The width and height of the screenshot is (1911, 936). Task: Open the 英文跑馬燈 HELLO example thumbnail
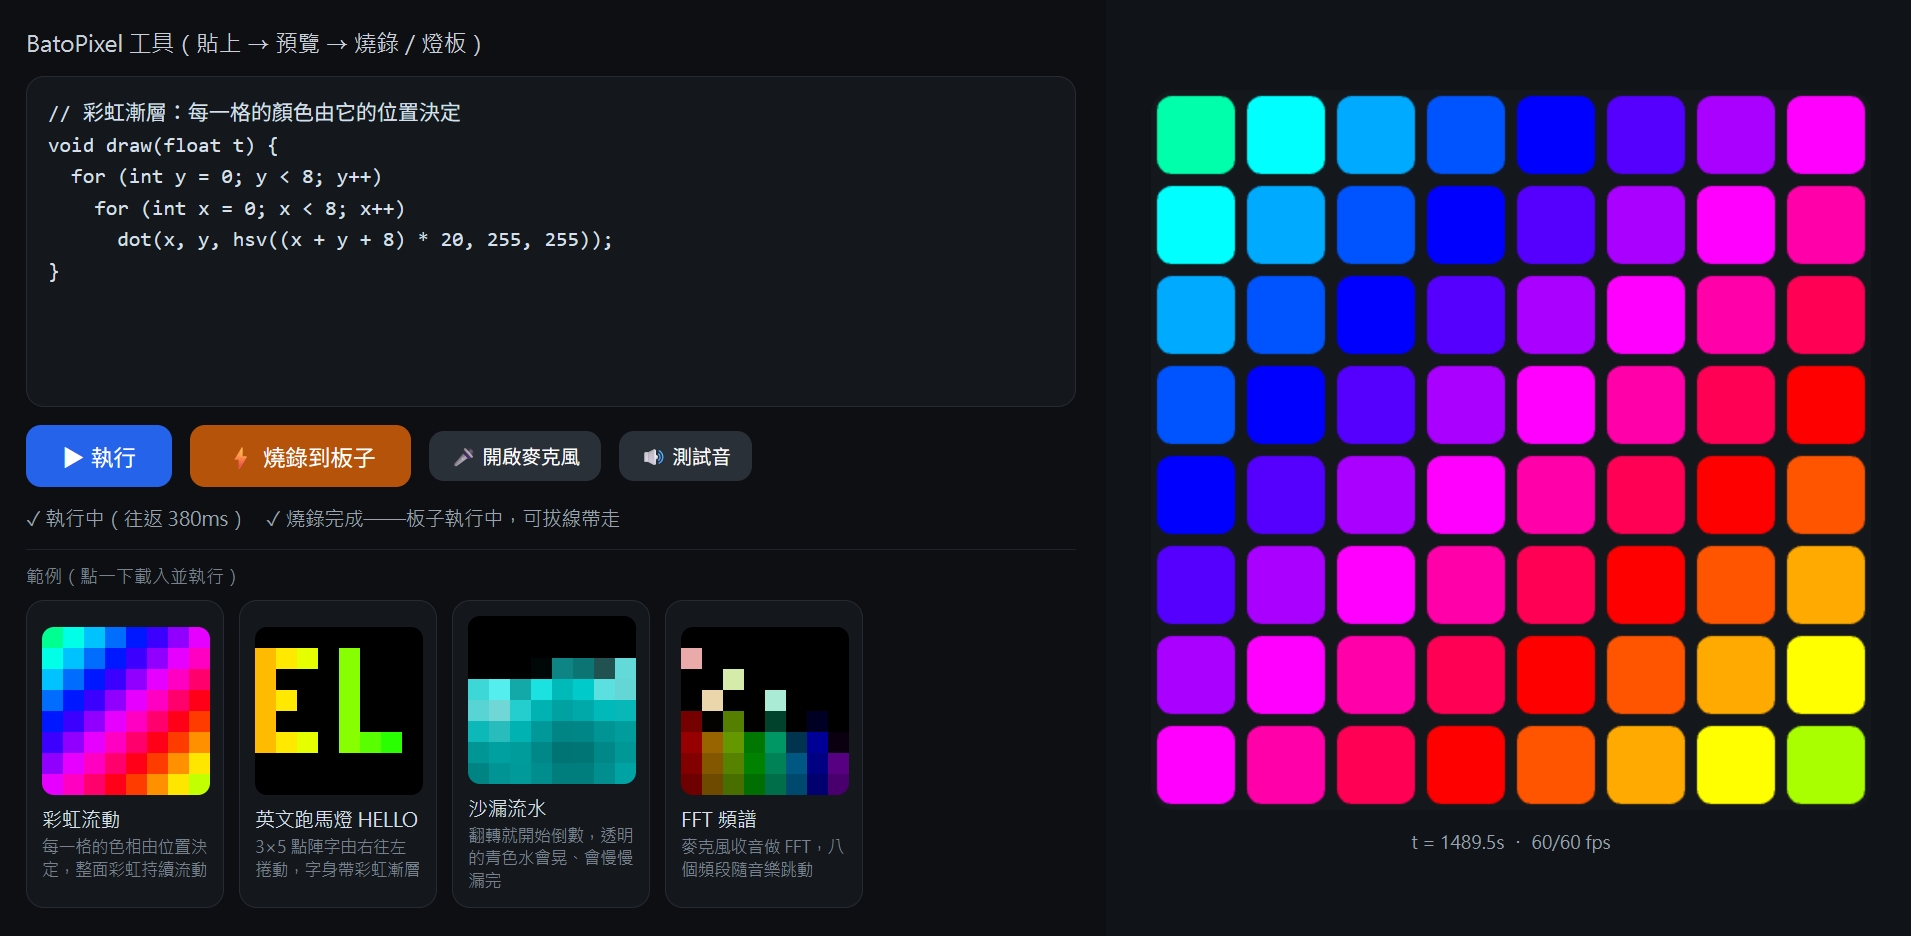point(339,711)
